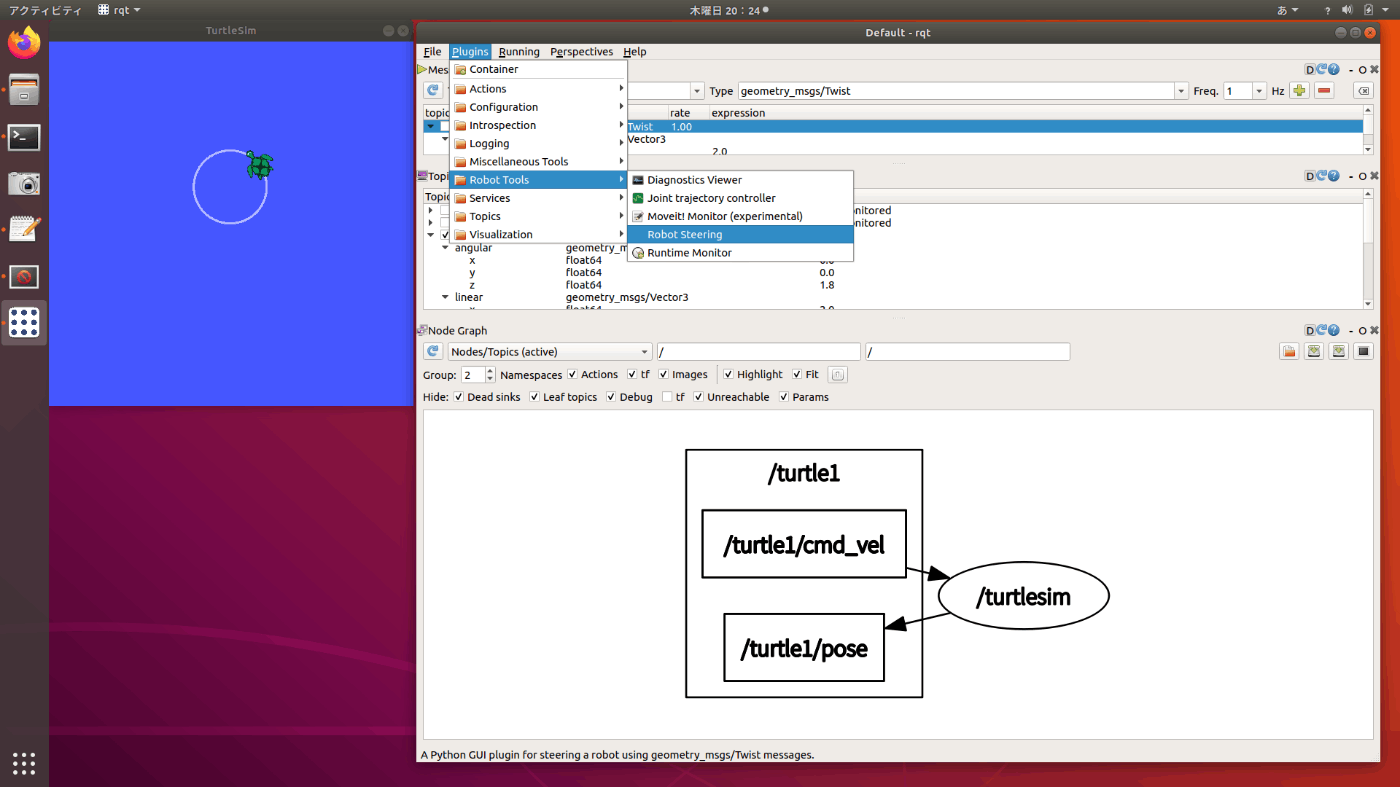The image size is (1400, 787).
Task: Select the Container menu item
Action: [539, 69]
